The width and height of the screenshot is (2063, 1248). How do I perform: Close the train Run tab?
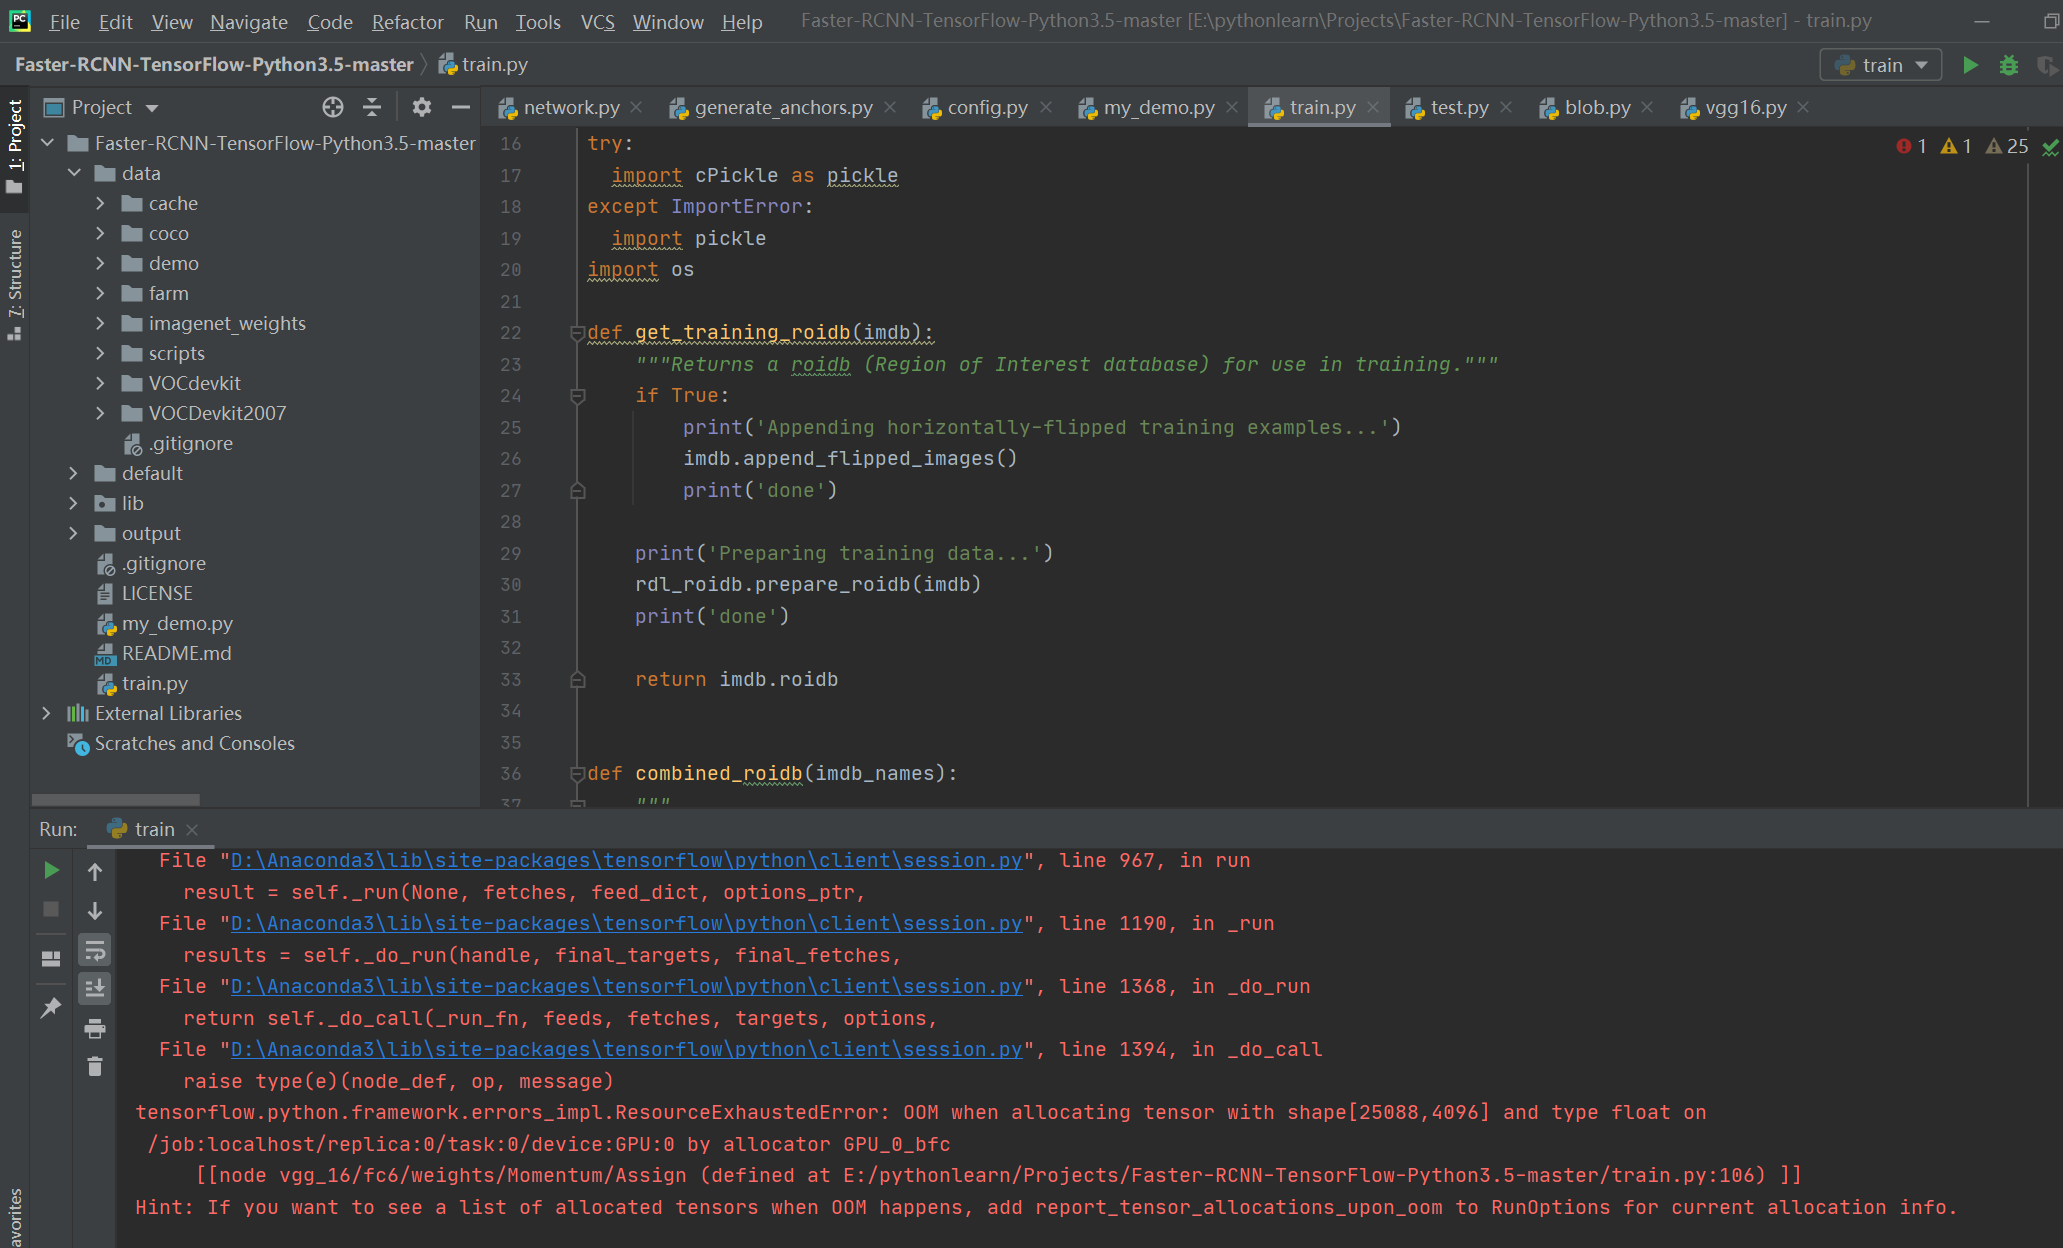coord(192,830)
